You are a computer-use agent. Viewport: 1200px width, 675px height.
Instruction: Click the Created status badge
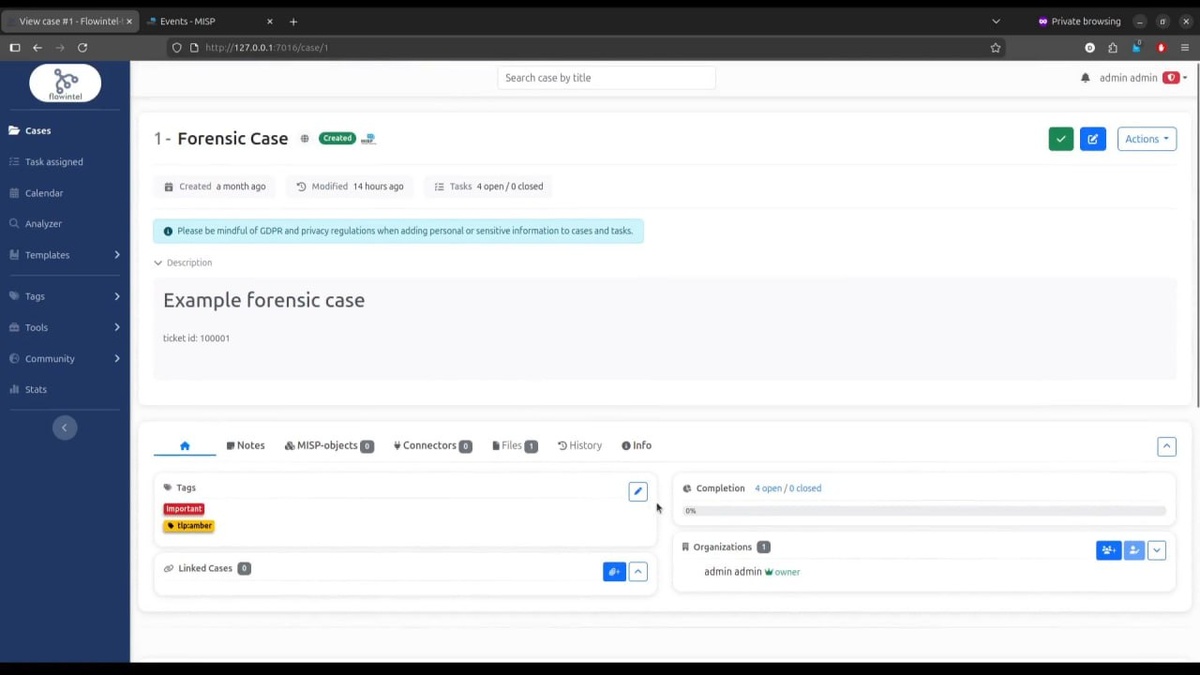tap(337, 138)
